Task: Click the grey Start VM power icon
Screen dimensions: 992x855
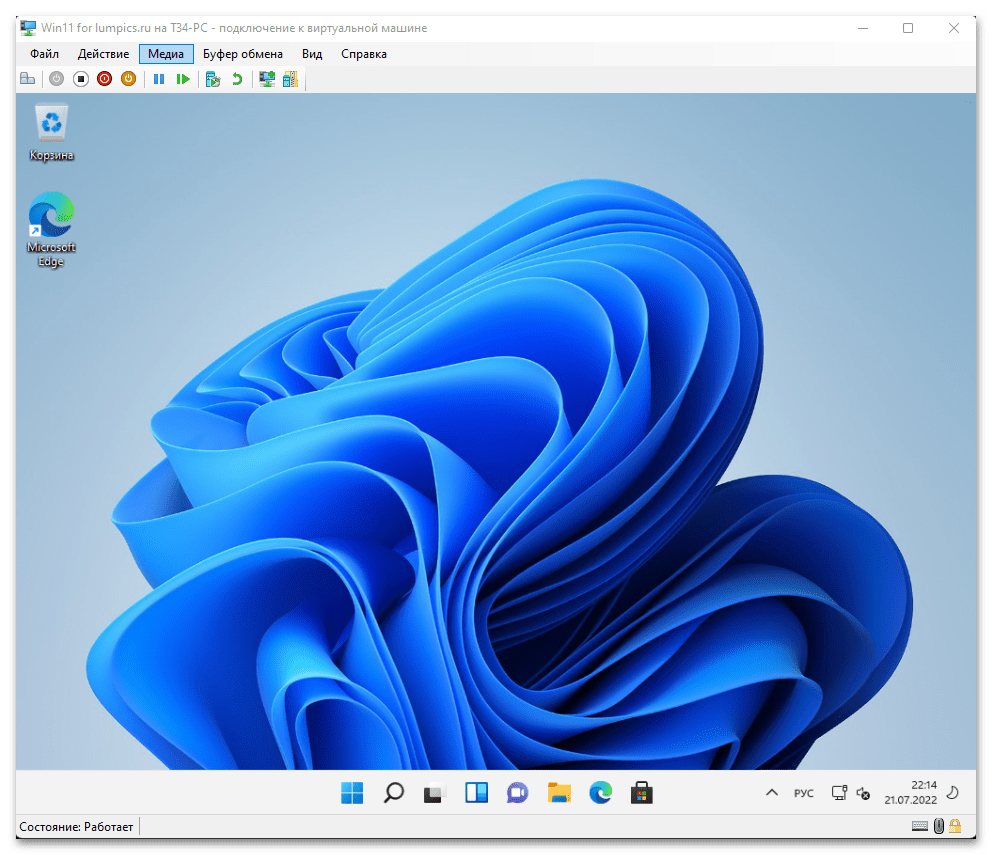Action: pos(56,79)
